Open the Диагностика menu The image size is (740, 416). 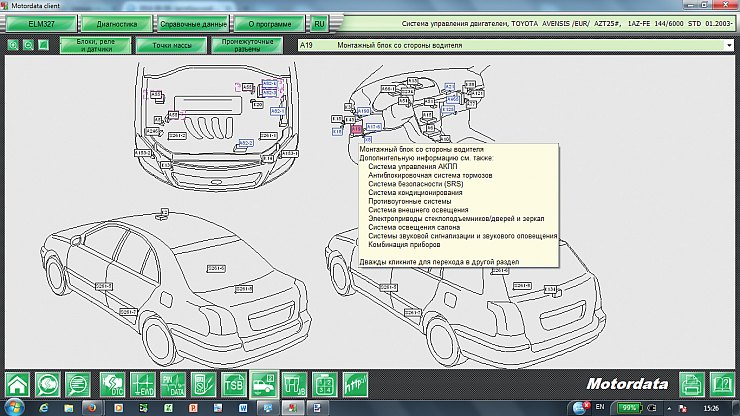(117, 24)
